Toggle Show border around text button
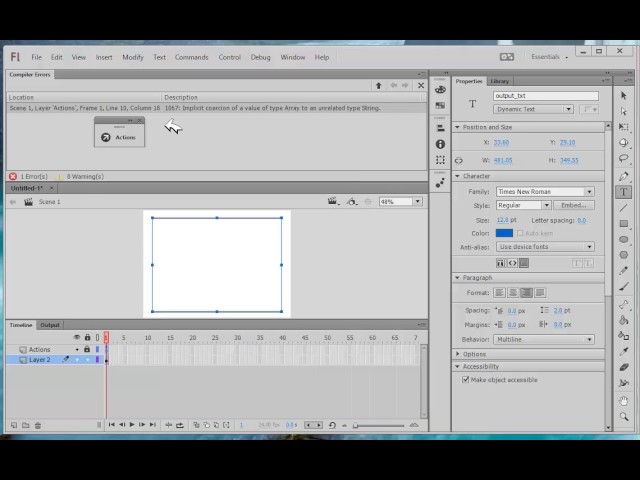The height and width of the screenshot is (480, 640). pos(524,263)
